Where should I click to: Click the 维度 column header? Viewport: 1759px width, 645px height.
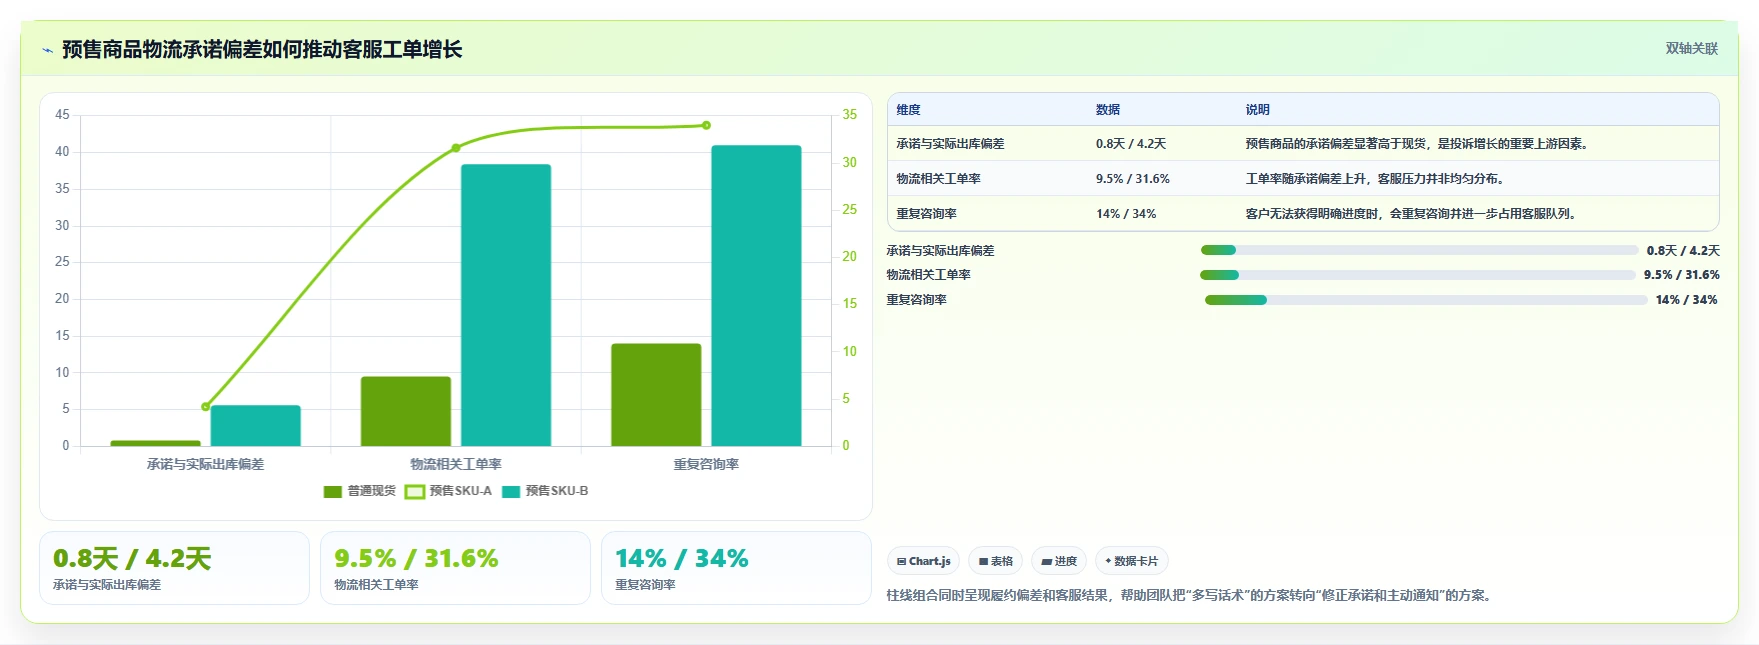[x=908, y=110]
